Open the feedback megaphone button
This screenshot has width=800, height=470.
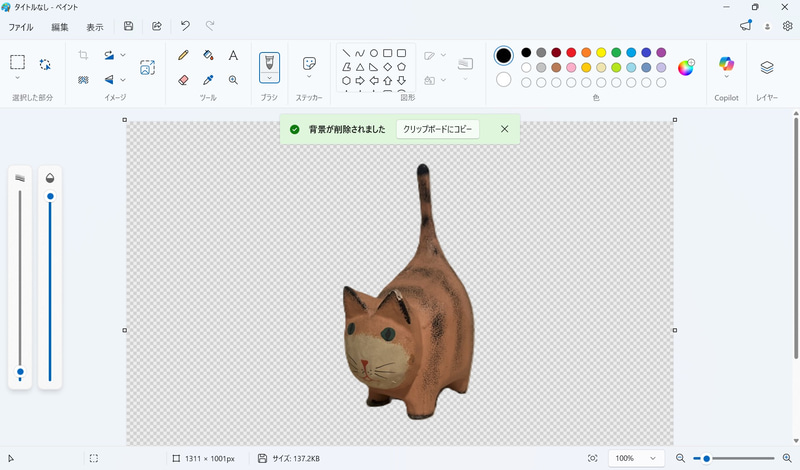746,26
